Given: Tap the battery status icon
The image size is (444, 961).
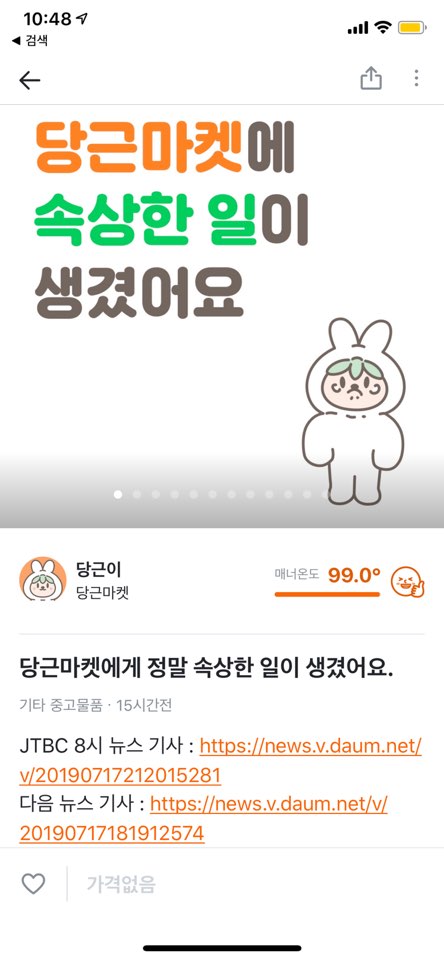Looking at the screenshot, I should click(411, 27).
